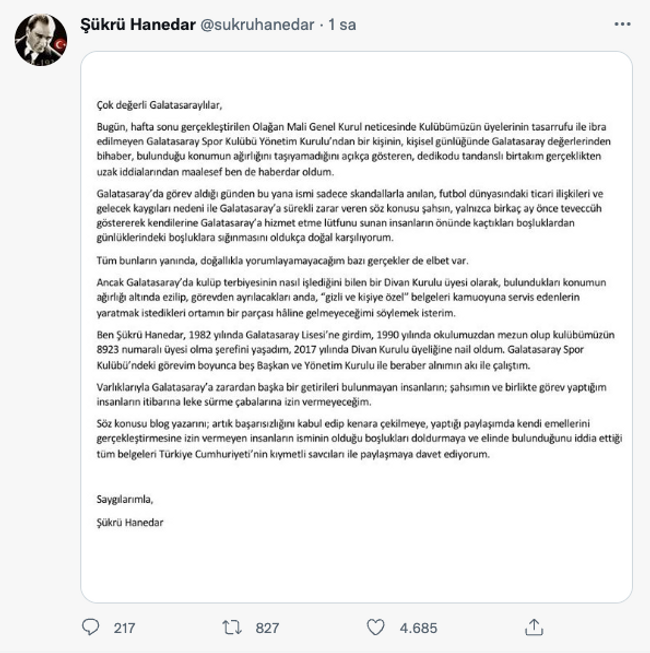Open the tweet's more options menu

(622, 25)
